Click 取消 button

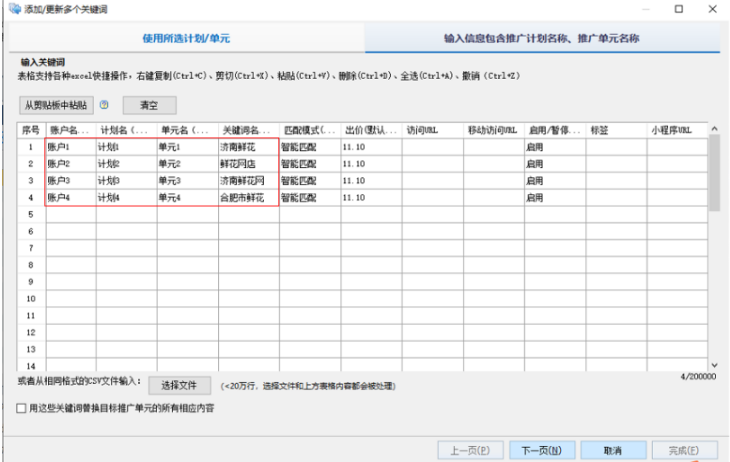pyautogui.click(x=613, y=450)
